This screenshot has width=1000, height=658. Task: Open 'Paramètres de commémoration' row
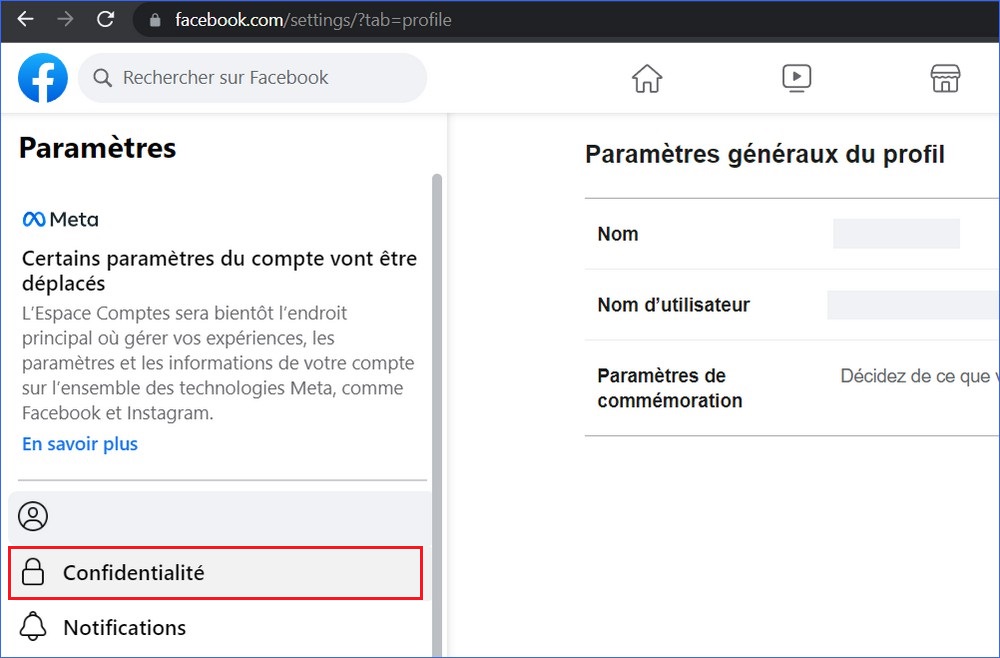click(790, 388)
